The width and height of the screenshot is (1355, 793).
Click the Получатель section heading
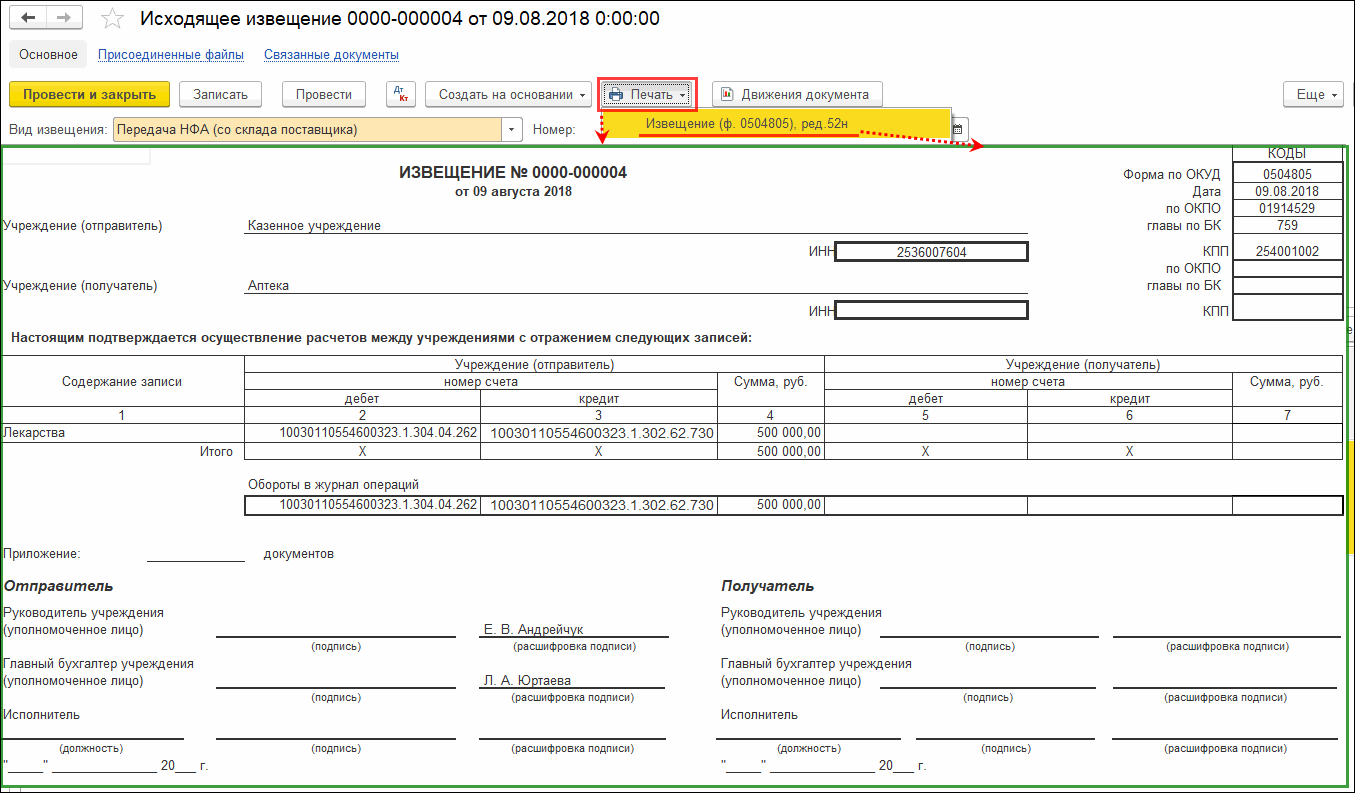coord(767,586)
